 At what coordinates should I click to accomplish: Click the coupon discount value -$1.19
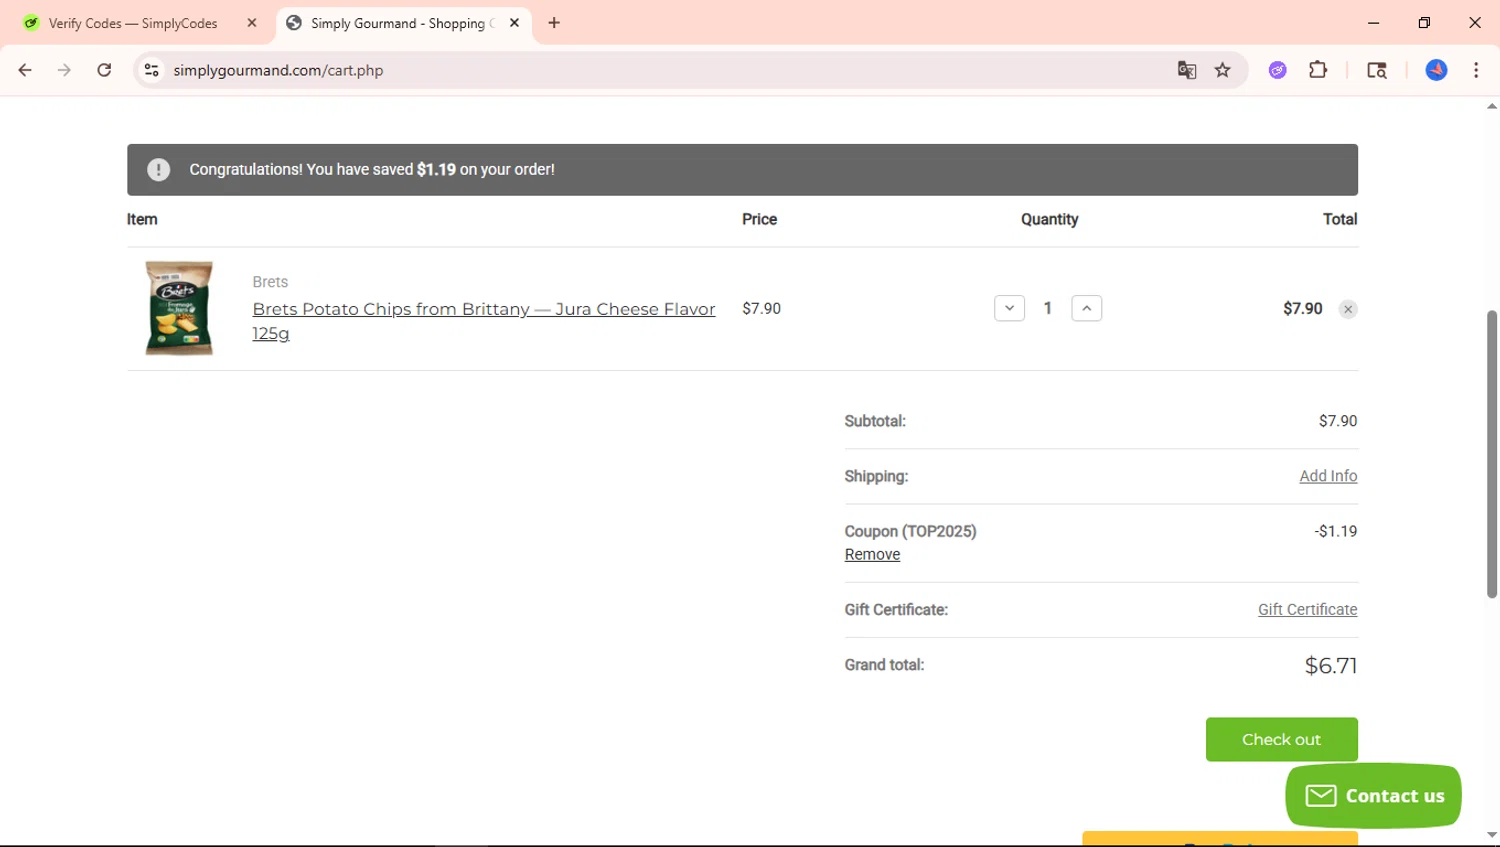[1336, 531]
